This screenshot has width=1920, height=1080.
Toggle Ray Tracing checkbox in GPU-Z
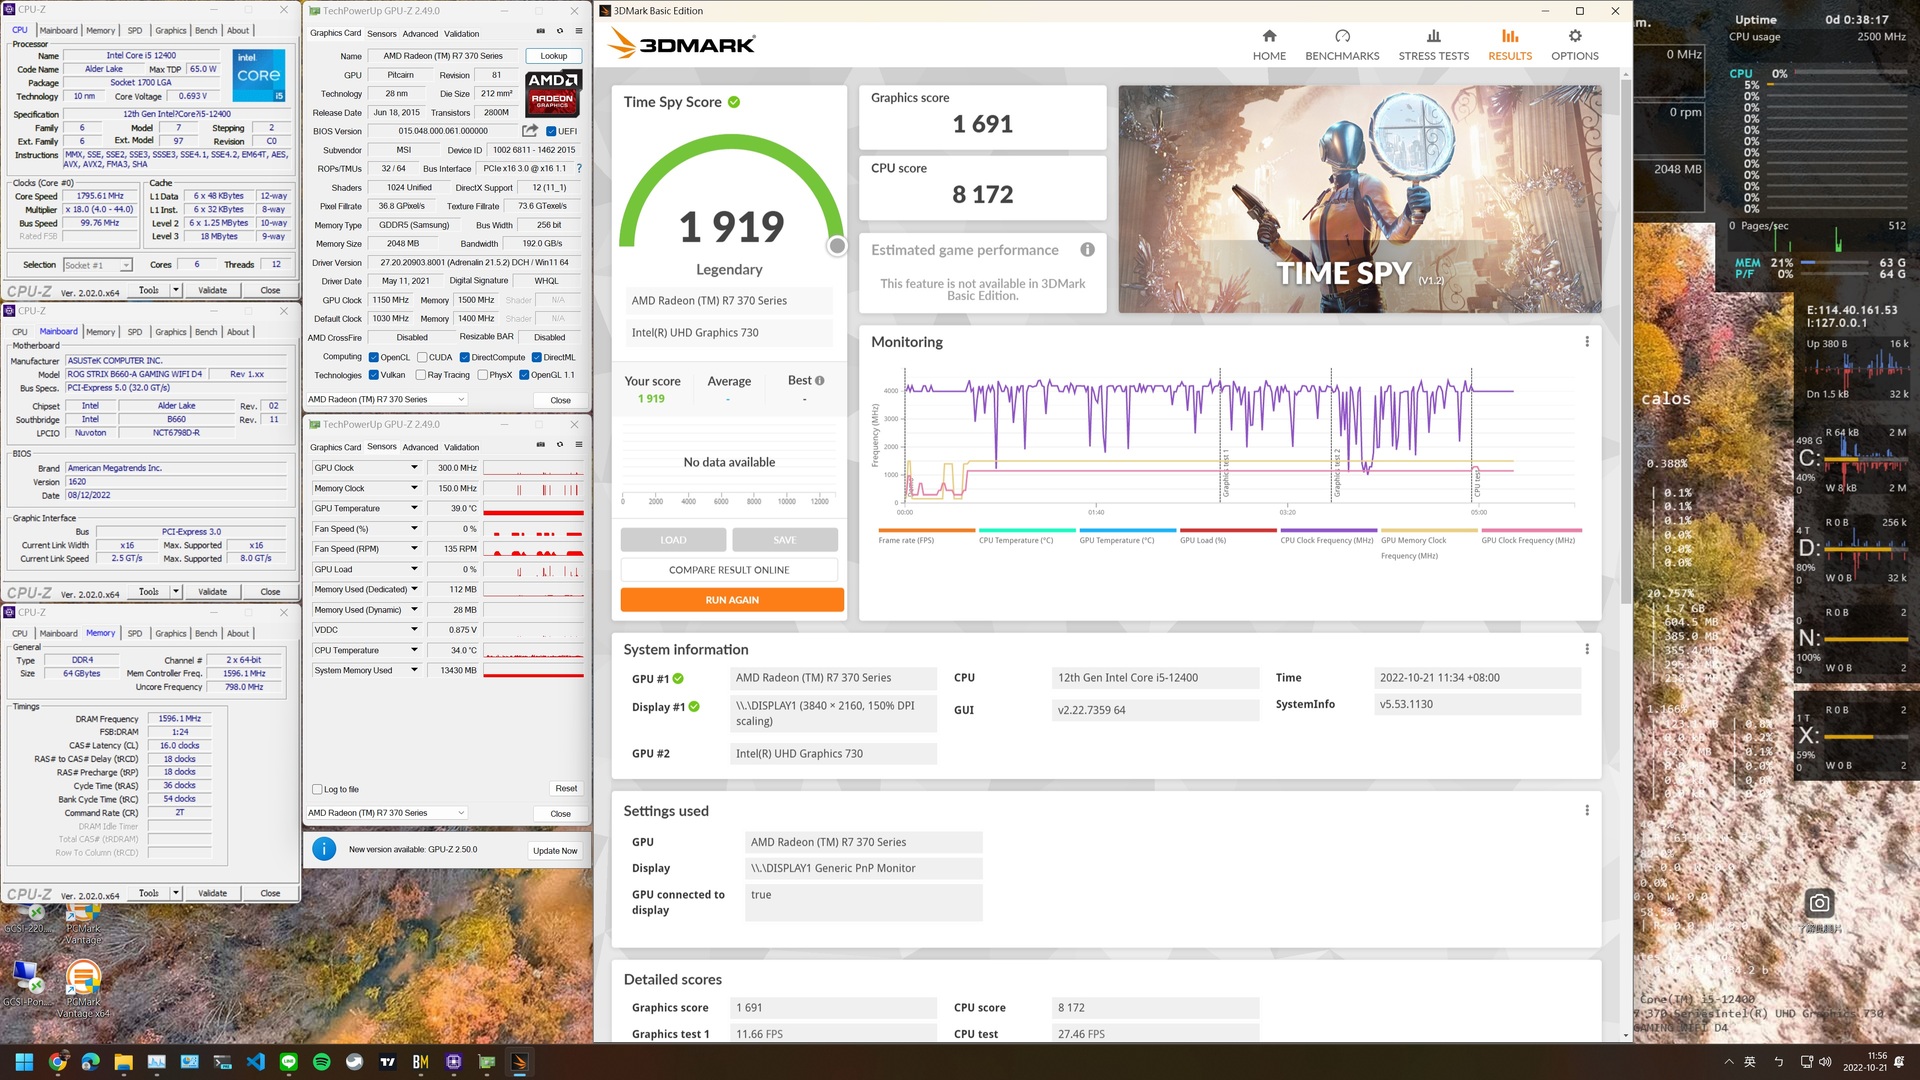421,375
